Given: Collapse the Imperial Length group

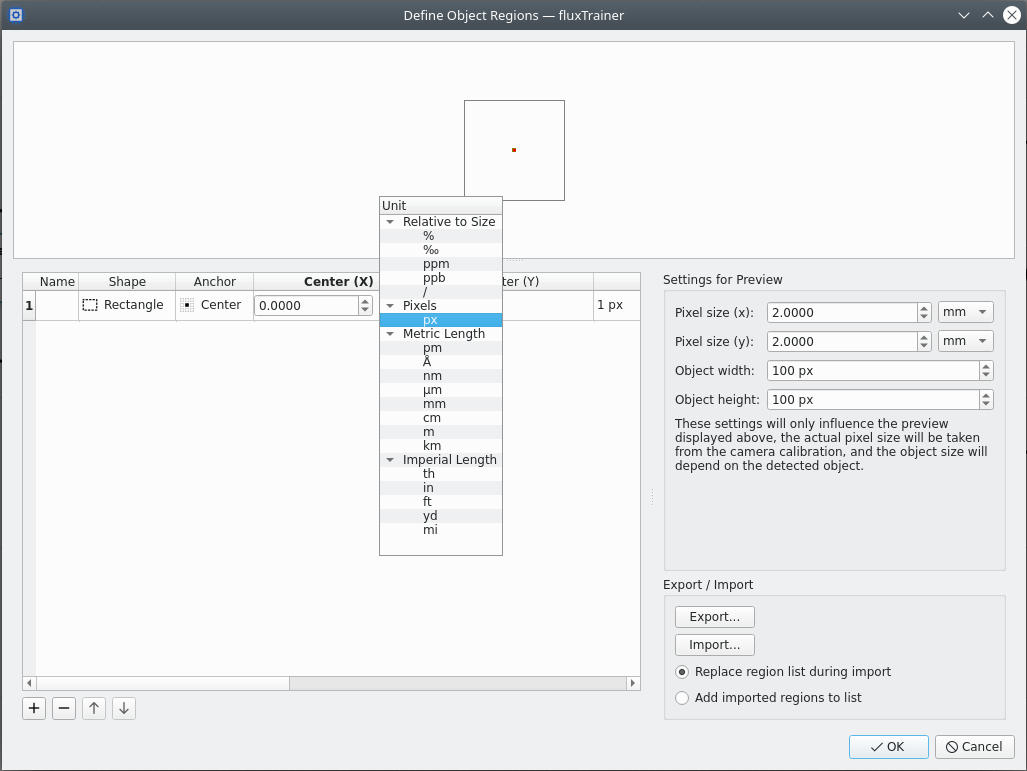Looking at the screenshot, I should pos(390,460).
